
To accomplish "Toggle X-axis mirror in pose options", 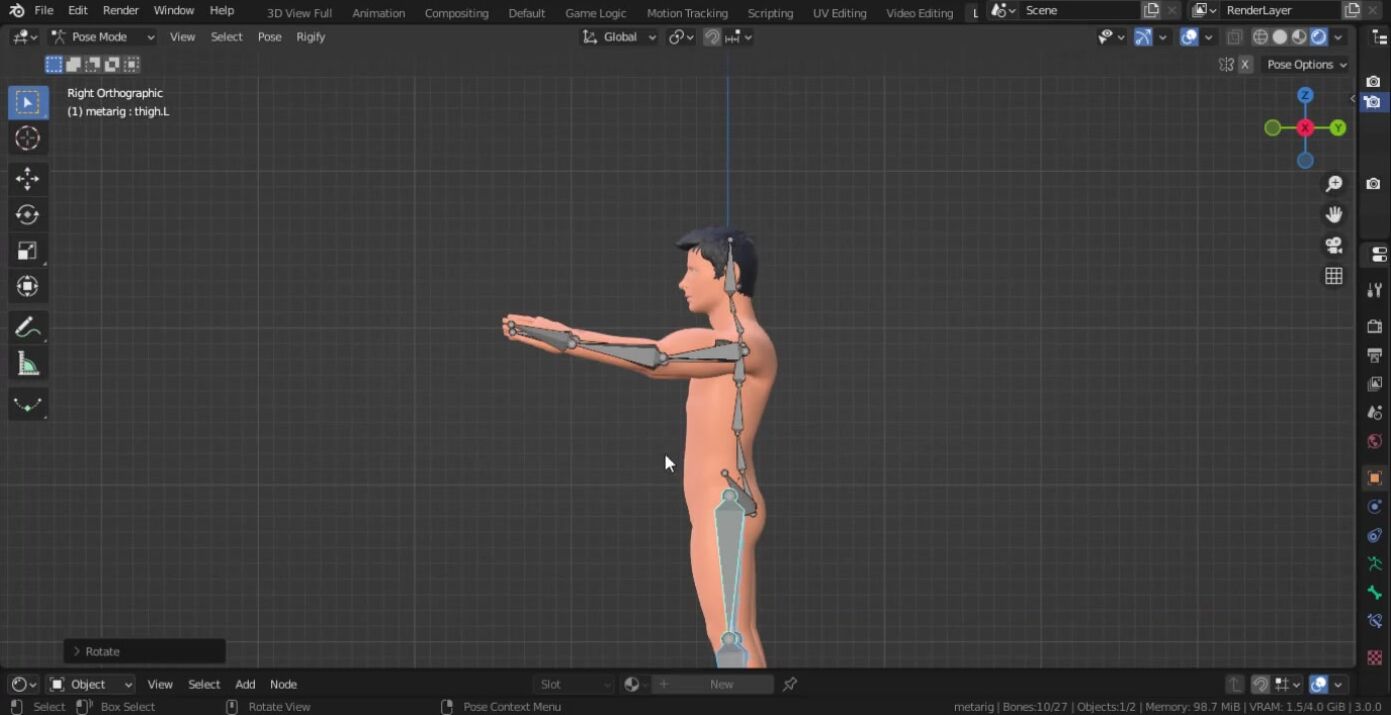I will pos(1245,65).
